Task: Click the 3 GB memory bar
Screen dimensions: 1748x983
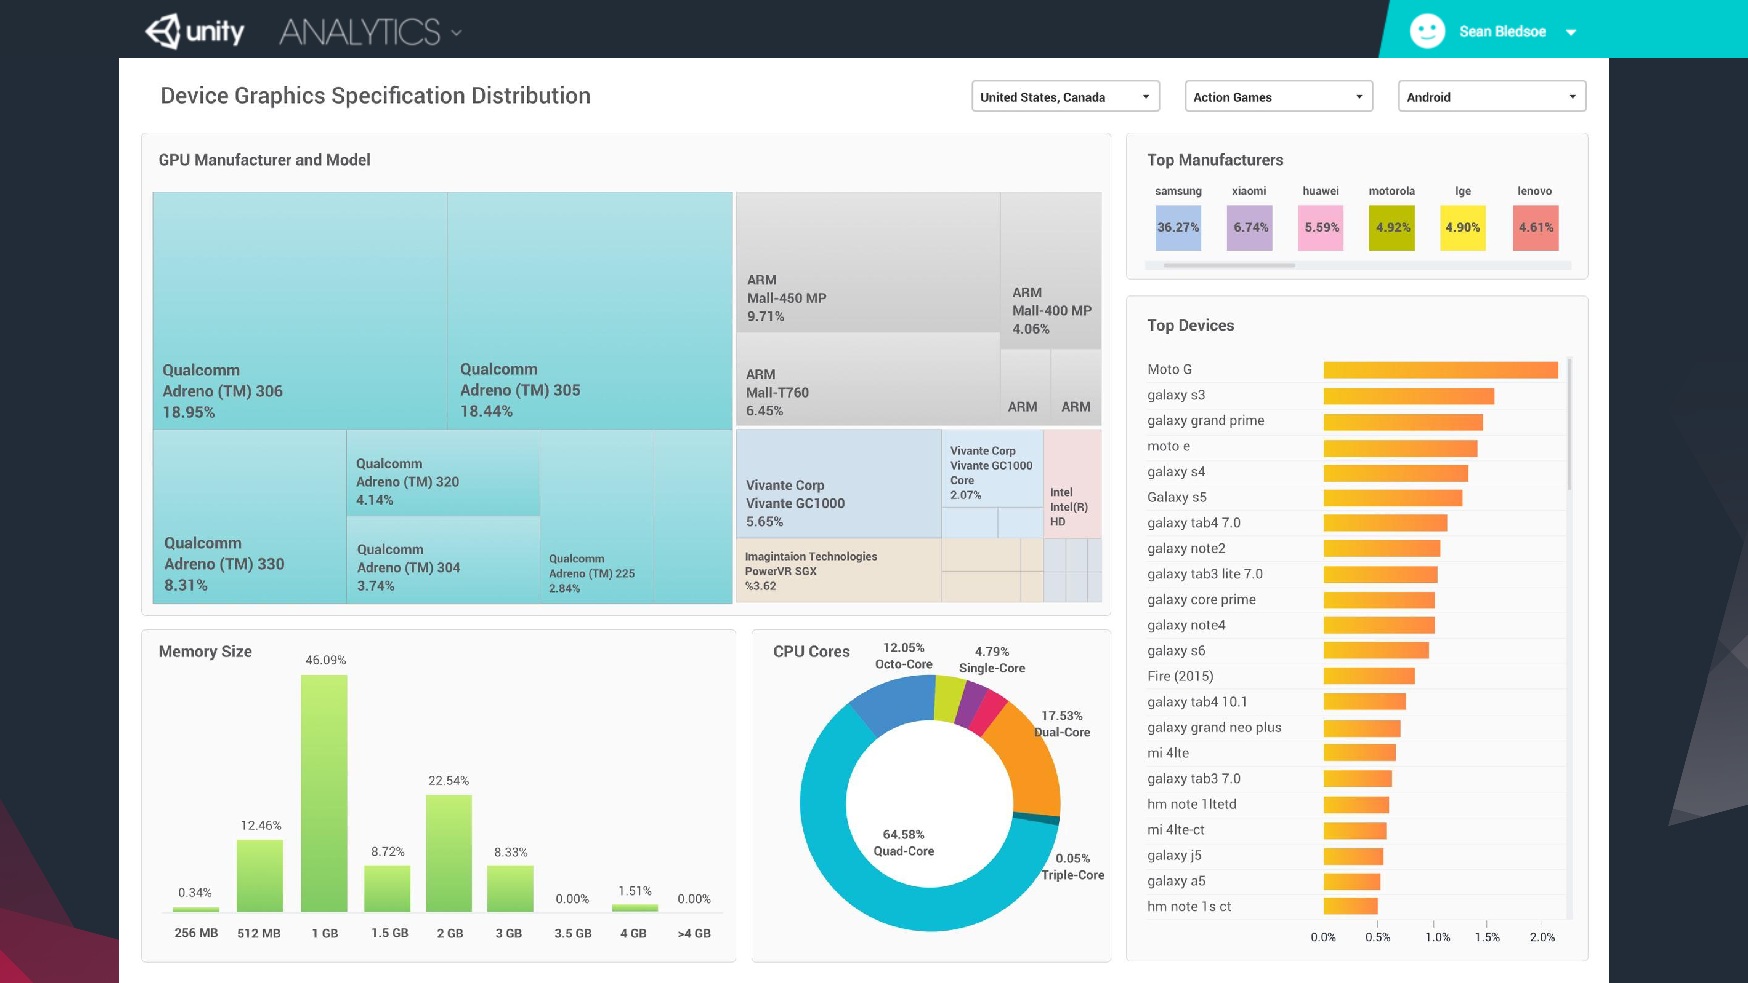Action: 510,889
